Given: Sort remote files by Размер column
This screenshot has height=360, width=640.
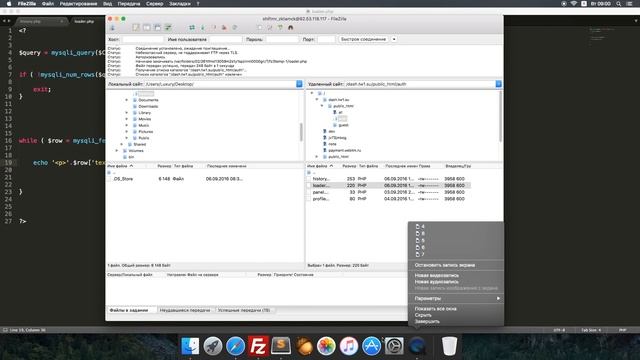Looking at the screenshot, I should (x=349, y=166).
